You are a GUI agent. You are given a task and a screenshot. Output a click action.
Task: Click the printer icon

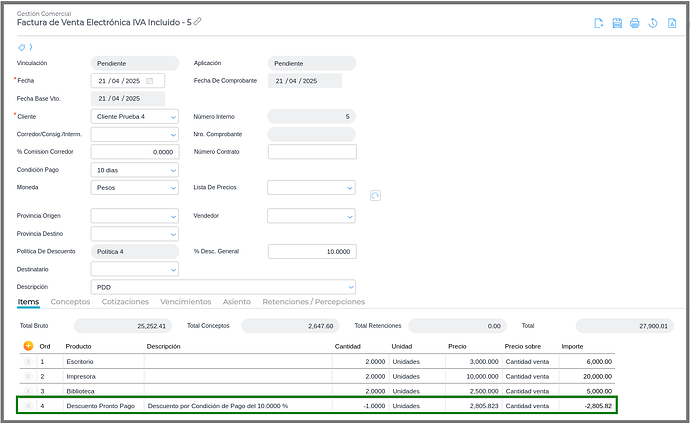[634, 23]
